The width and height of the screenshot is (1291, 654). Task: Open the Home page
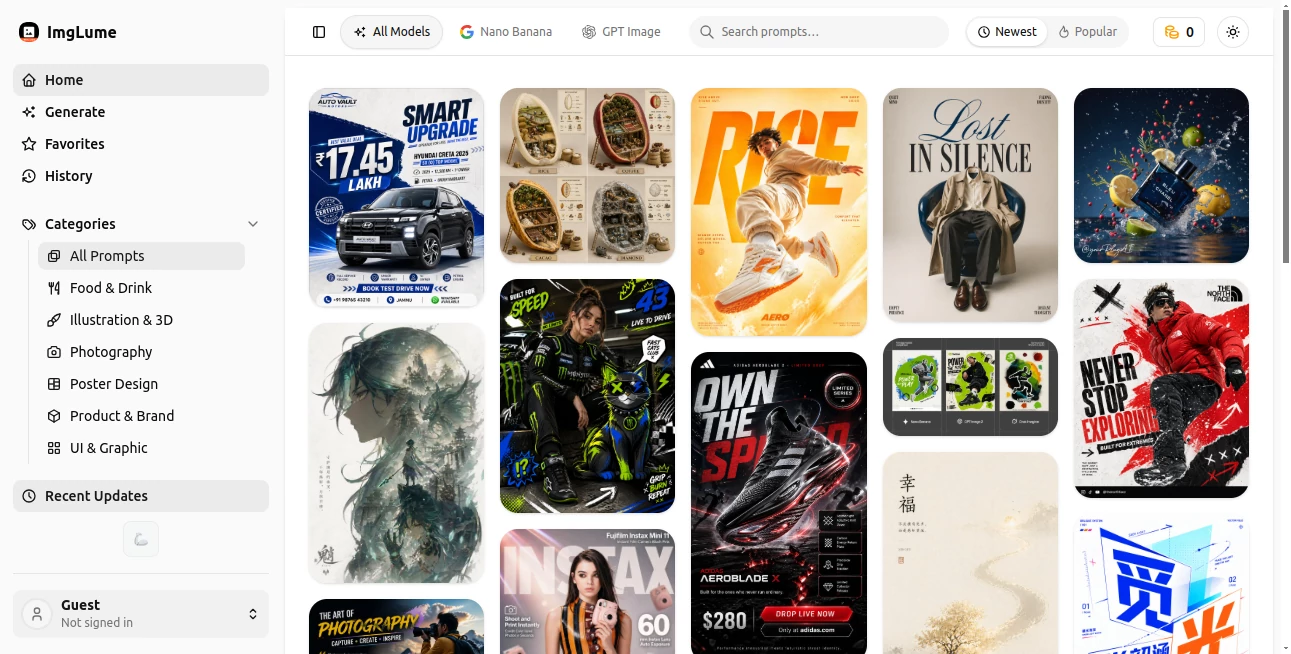pyautogui.click(x=141, y=80)
